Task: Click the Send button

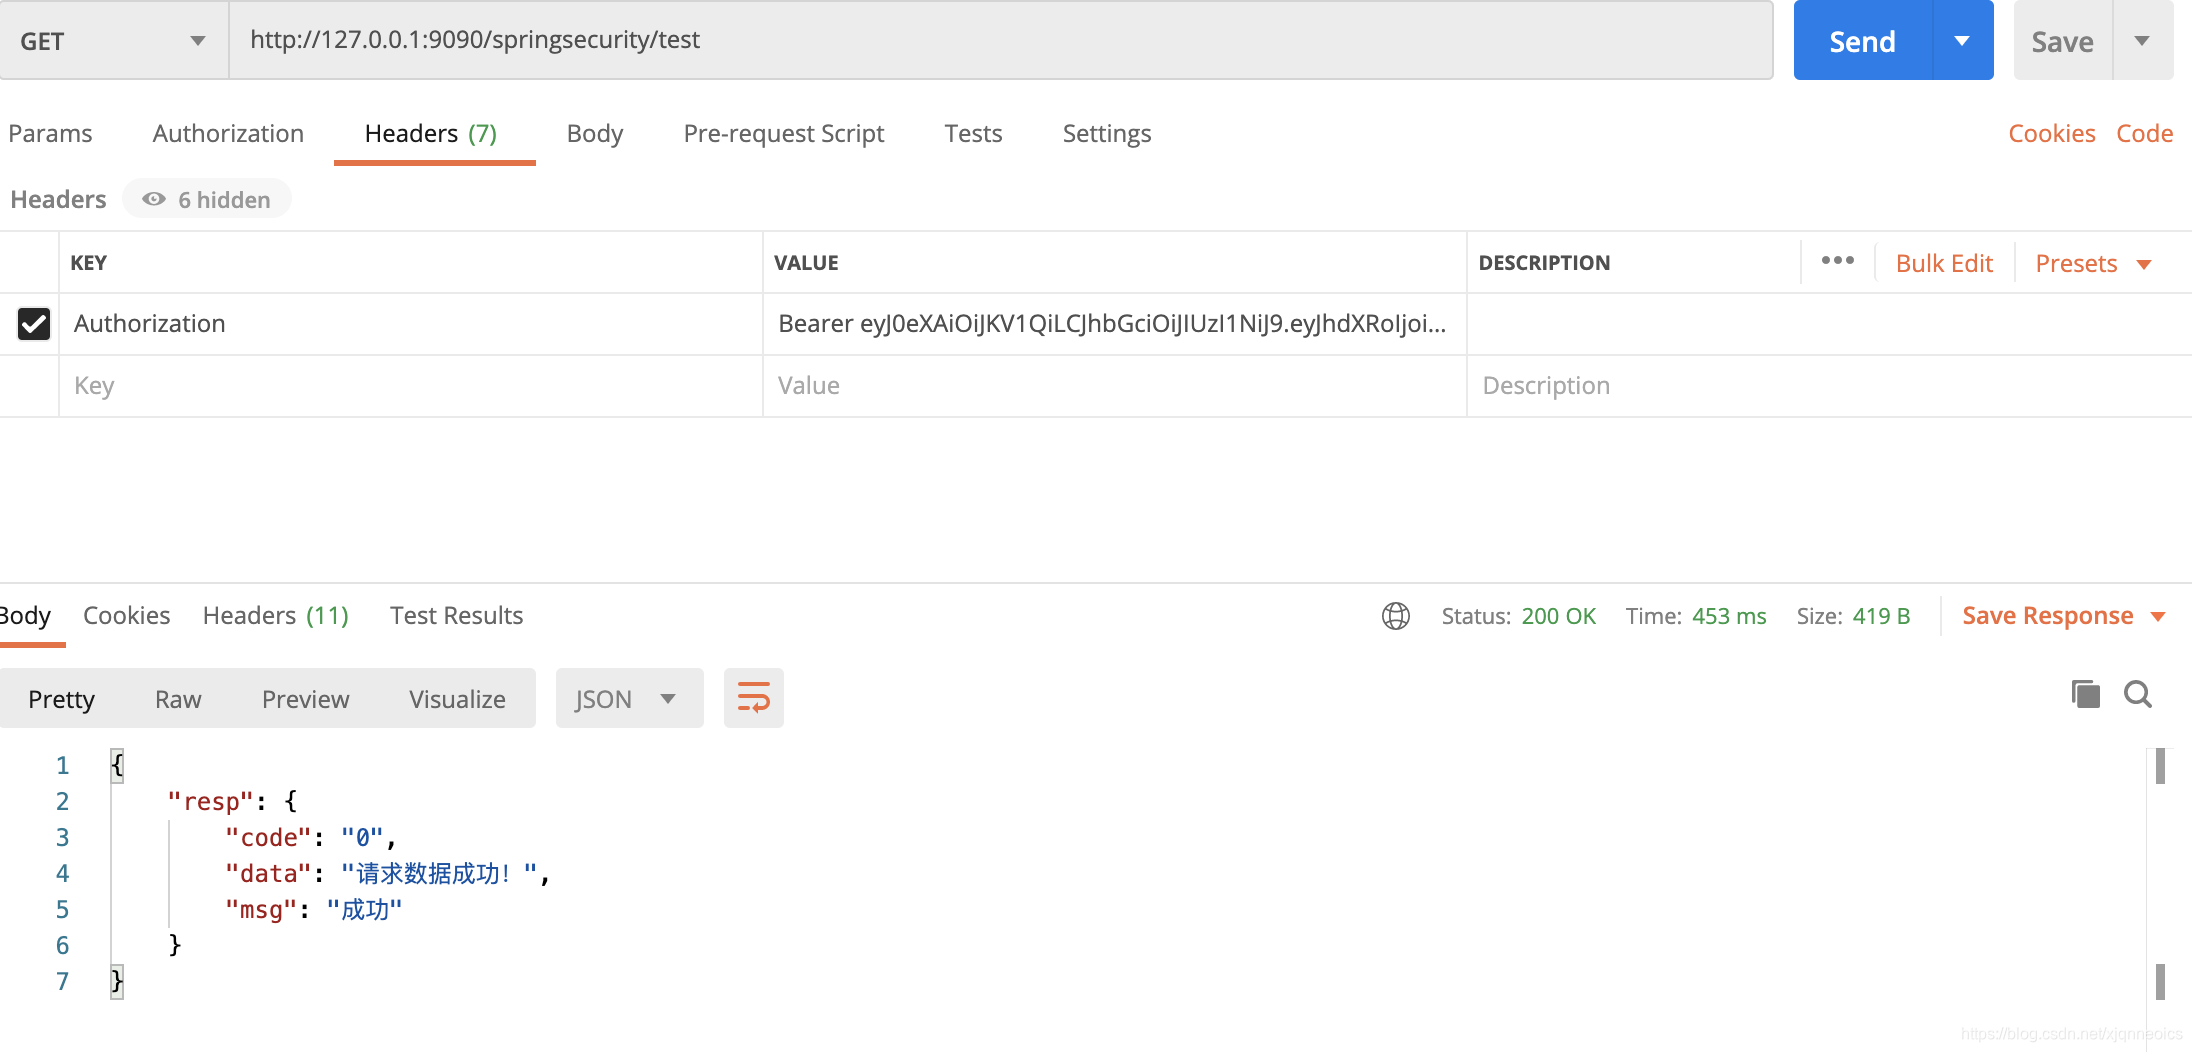Action: tap(1863, 40)
